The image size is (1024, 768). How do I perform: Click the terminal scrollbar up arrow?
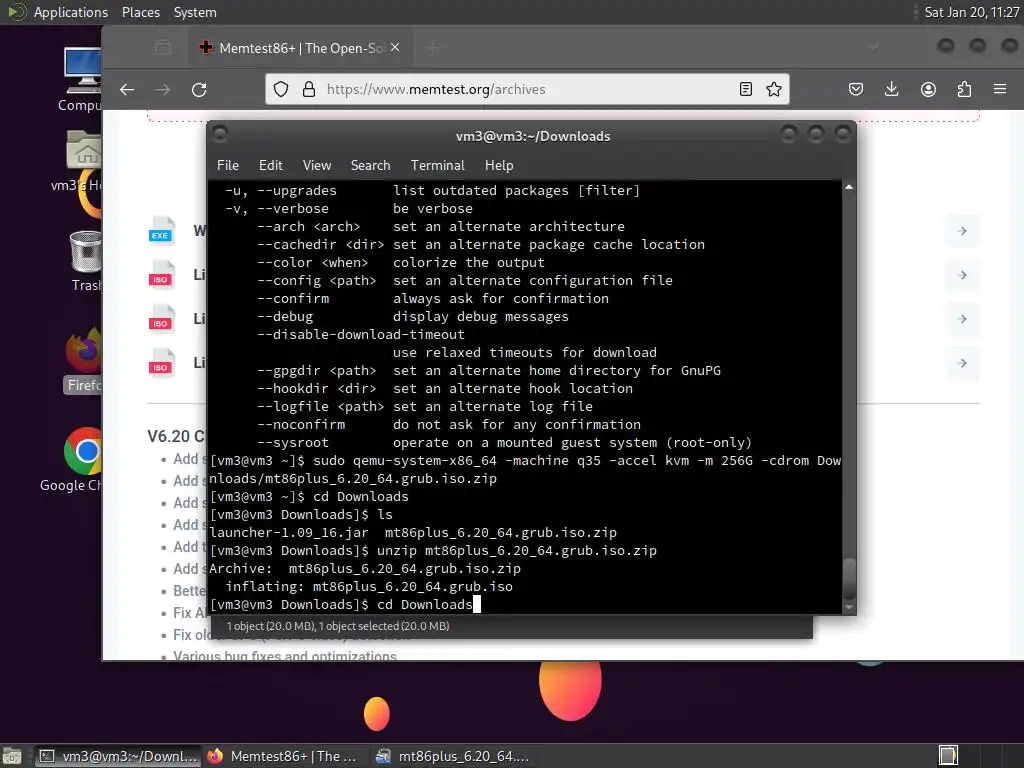pyautogui.click(x=849, y=187)
